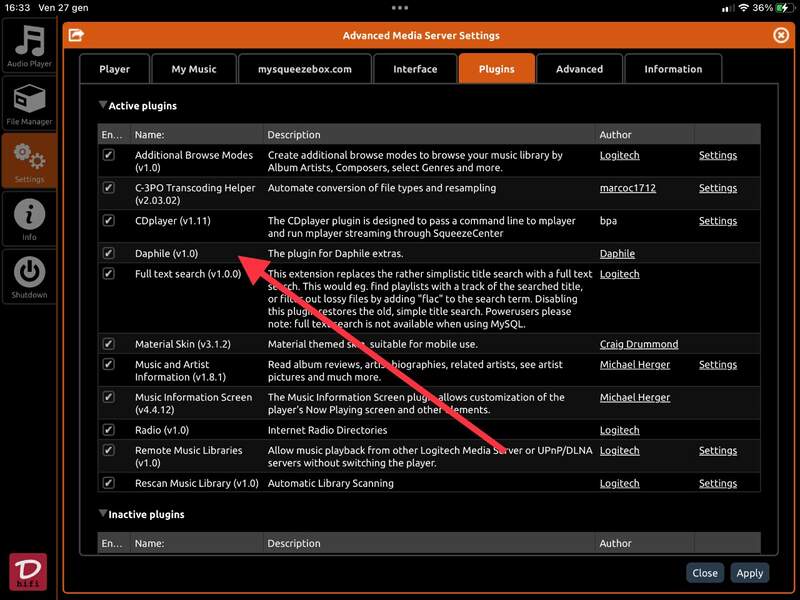Disable the Material Skin plugin checkbox
Viewport: 800px width, 600px height.
click(109, 344)
